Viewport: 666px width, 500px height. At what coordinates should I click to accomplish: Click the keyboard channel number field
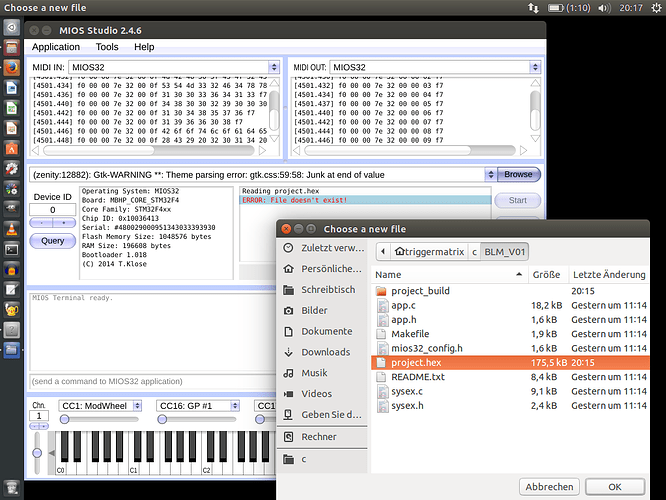click(39, 416)
